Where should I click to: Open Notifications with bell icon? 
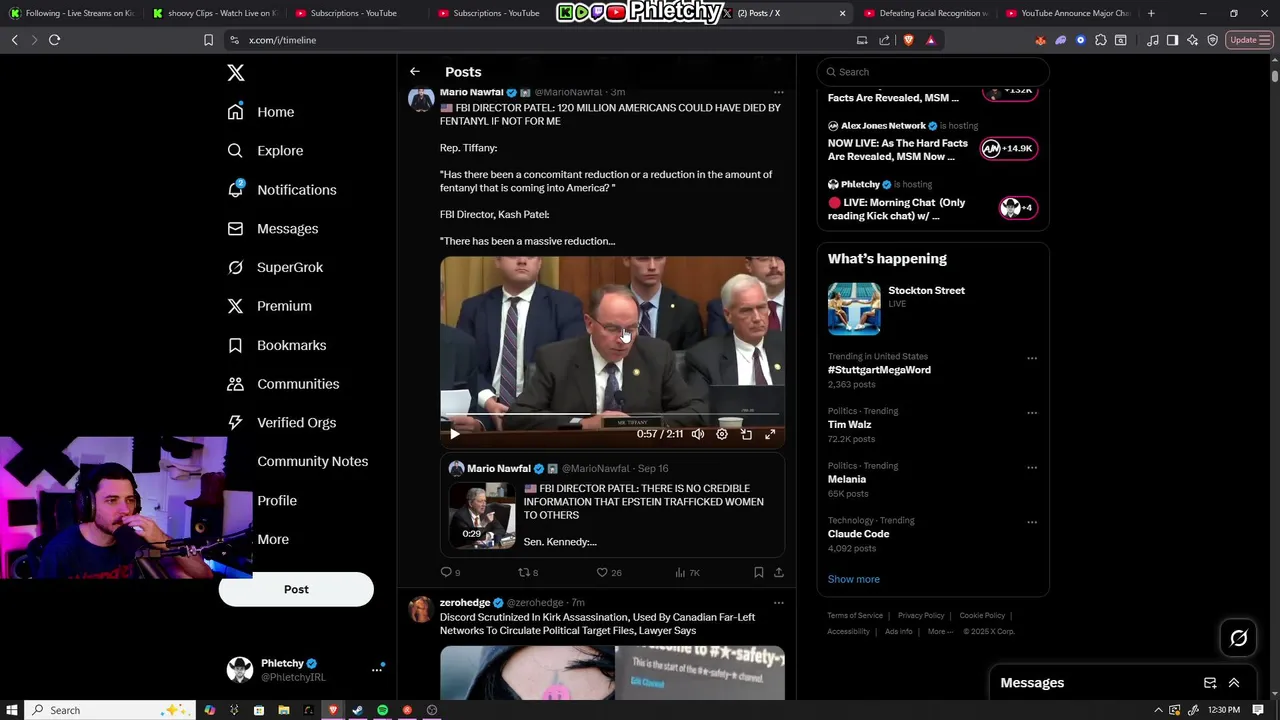[x=282, y=190]
